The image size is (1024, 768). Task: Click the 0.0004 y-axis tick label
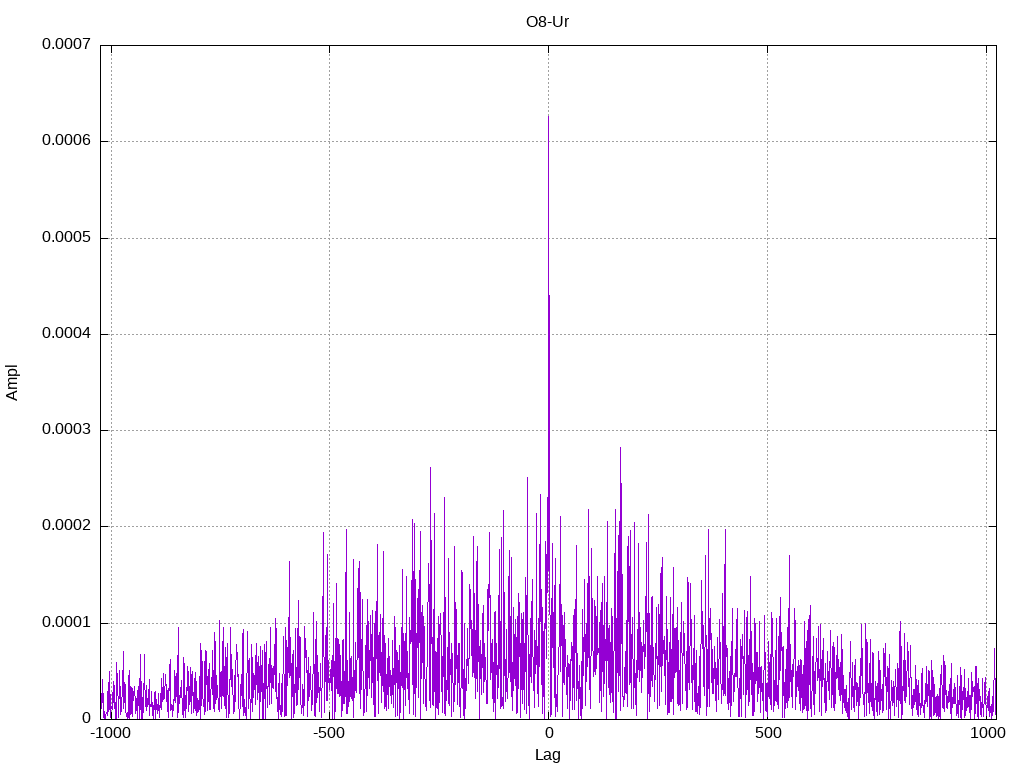[66, 333]
